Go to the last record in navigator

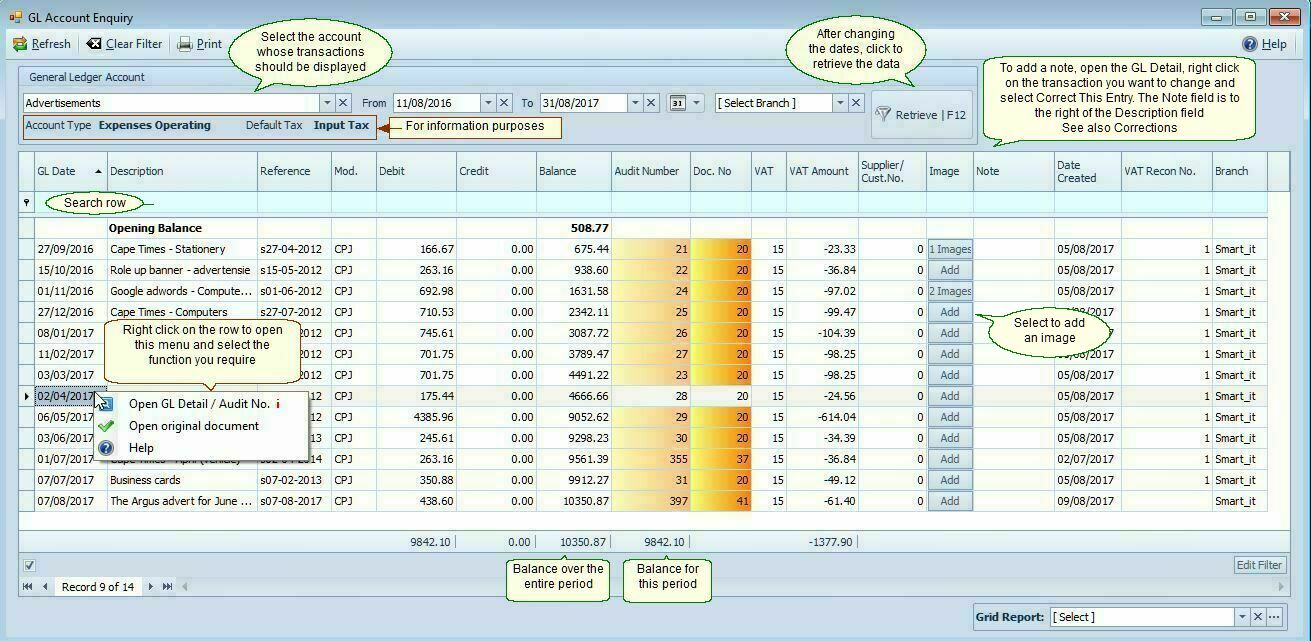[x=167, y=587]
